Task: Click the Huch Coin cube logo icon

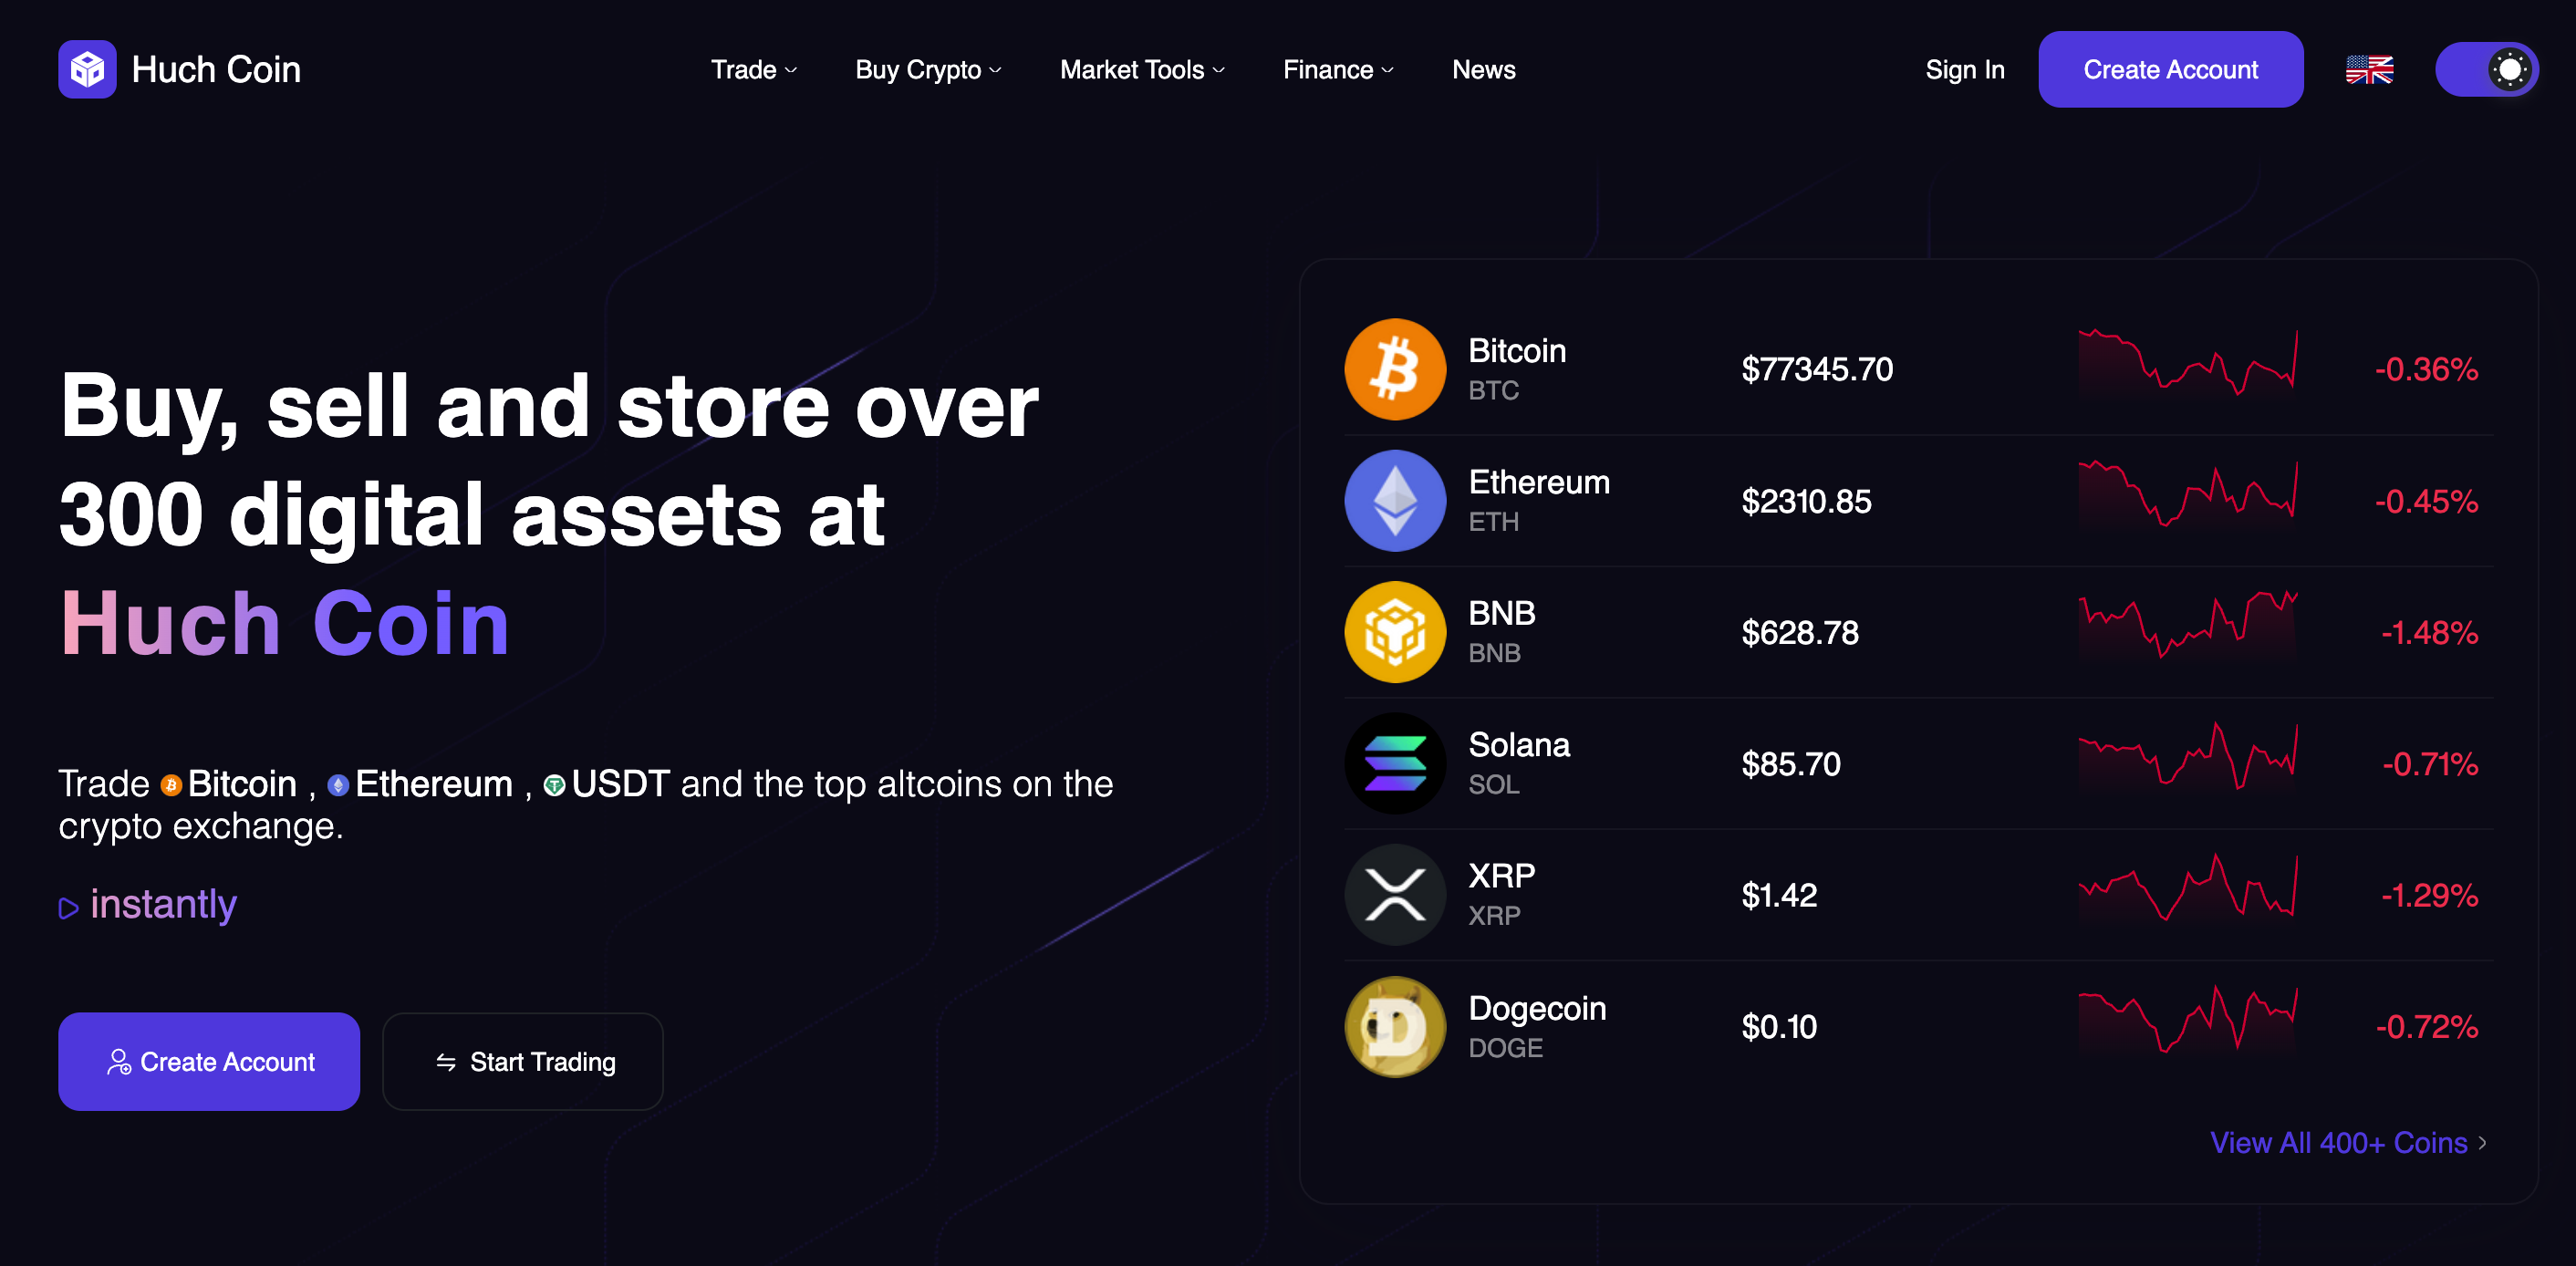Action: (87, 69)
